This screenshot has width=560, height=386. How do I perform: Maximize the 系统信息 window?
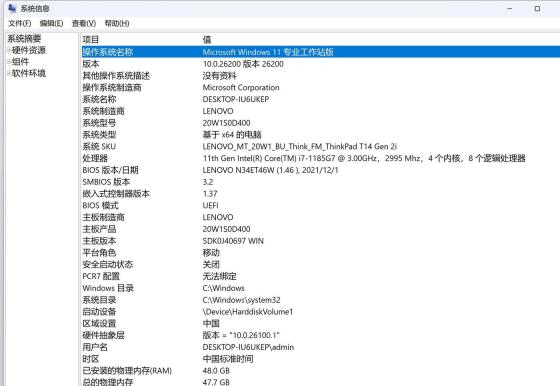(x=537, y=8)
